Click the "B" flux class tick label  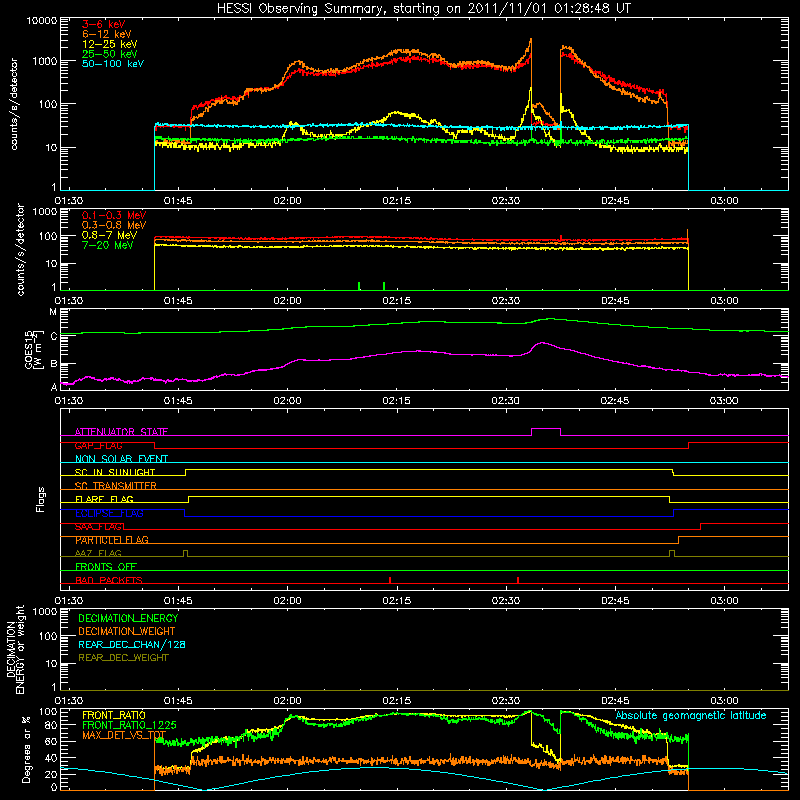(x=54, y=364)
